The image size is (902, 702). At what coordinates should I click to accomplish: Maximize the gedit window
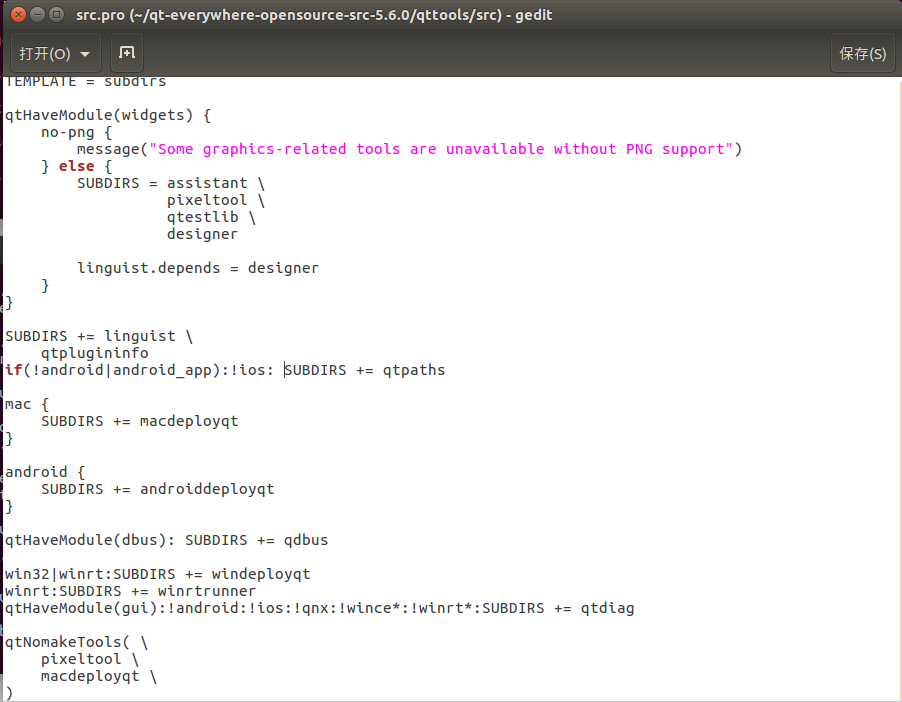56,14
